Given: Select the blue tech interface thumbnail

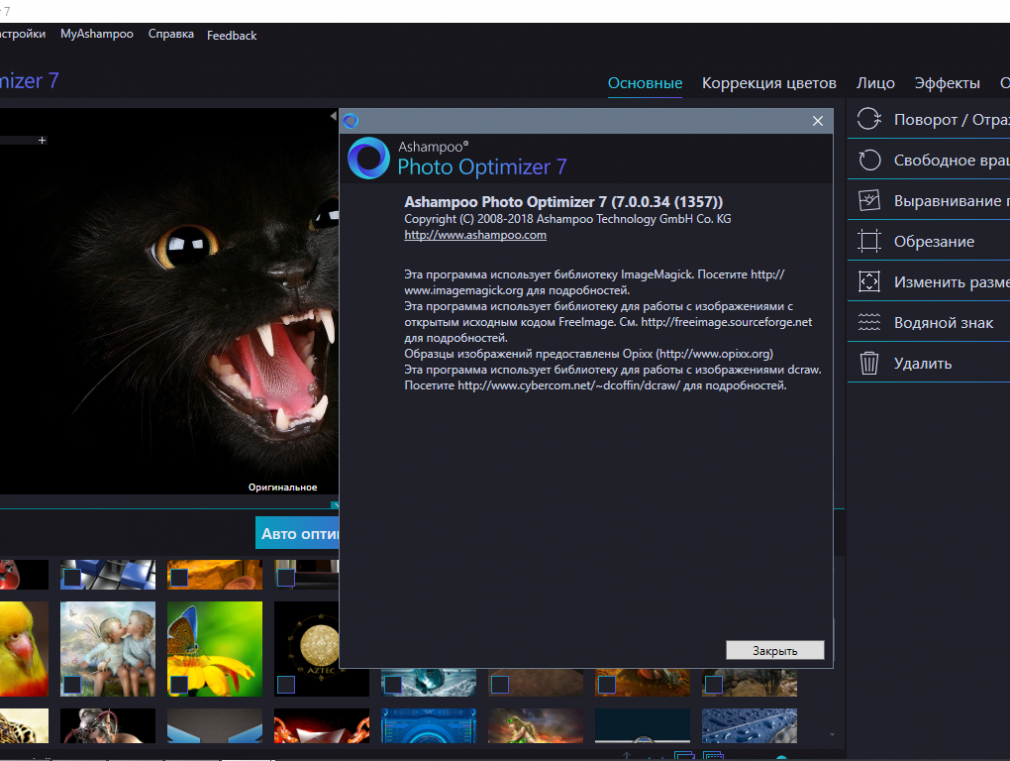Looking at the screenshot, I should point(428,726).
